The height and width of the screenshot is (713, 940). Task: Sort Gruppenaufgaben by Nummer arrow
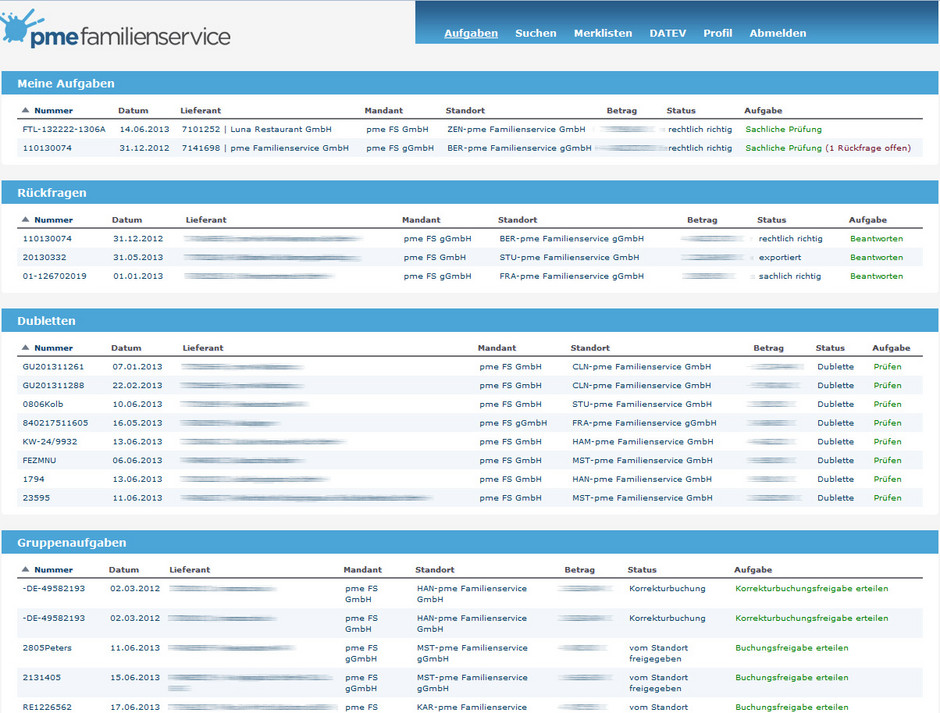point(25,570)
